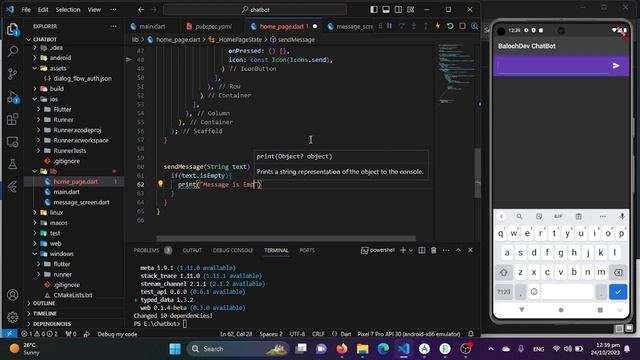Expand the TIMELINE section
The width and height of the screenshot is (640, 360).
click(x=45, y=313)
